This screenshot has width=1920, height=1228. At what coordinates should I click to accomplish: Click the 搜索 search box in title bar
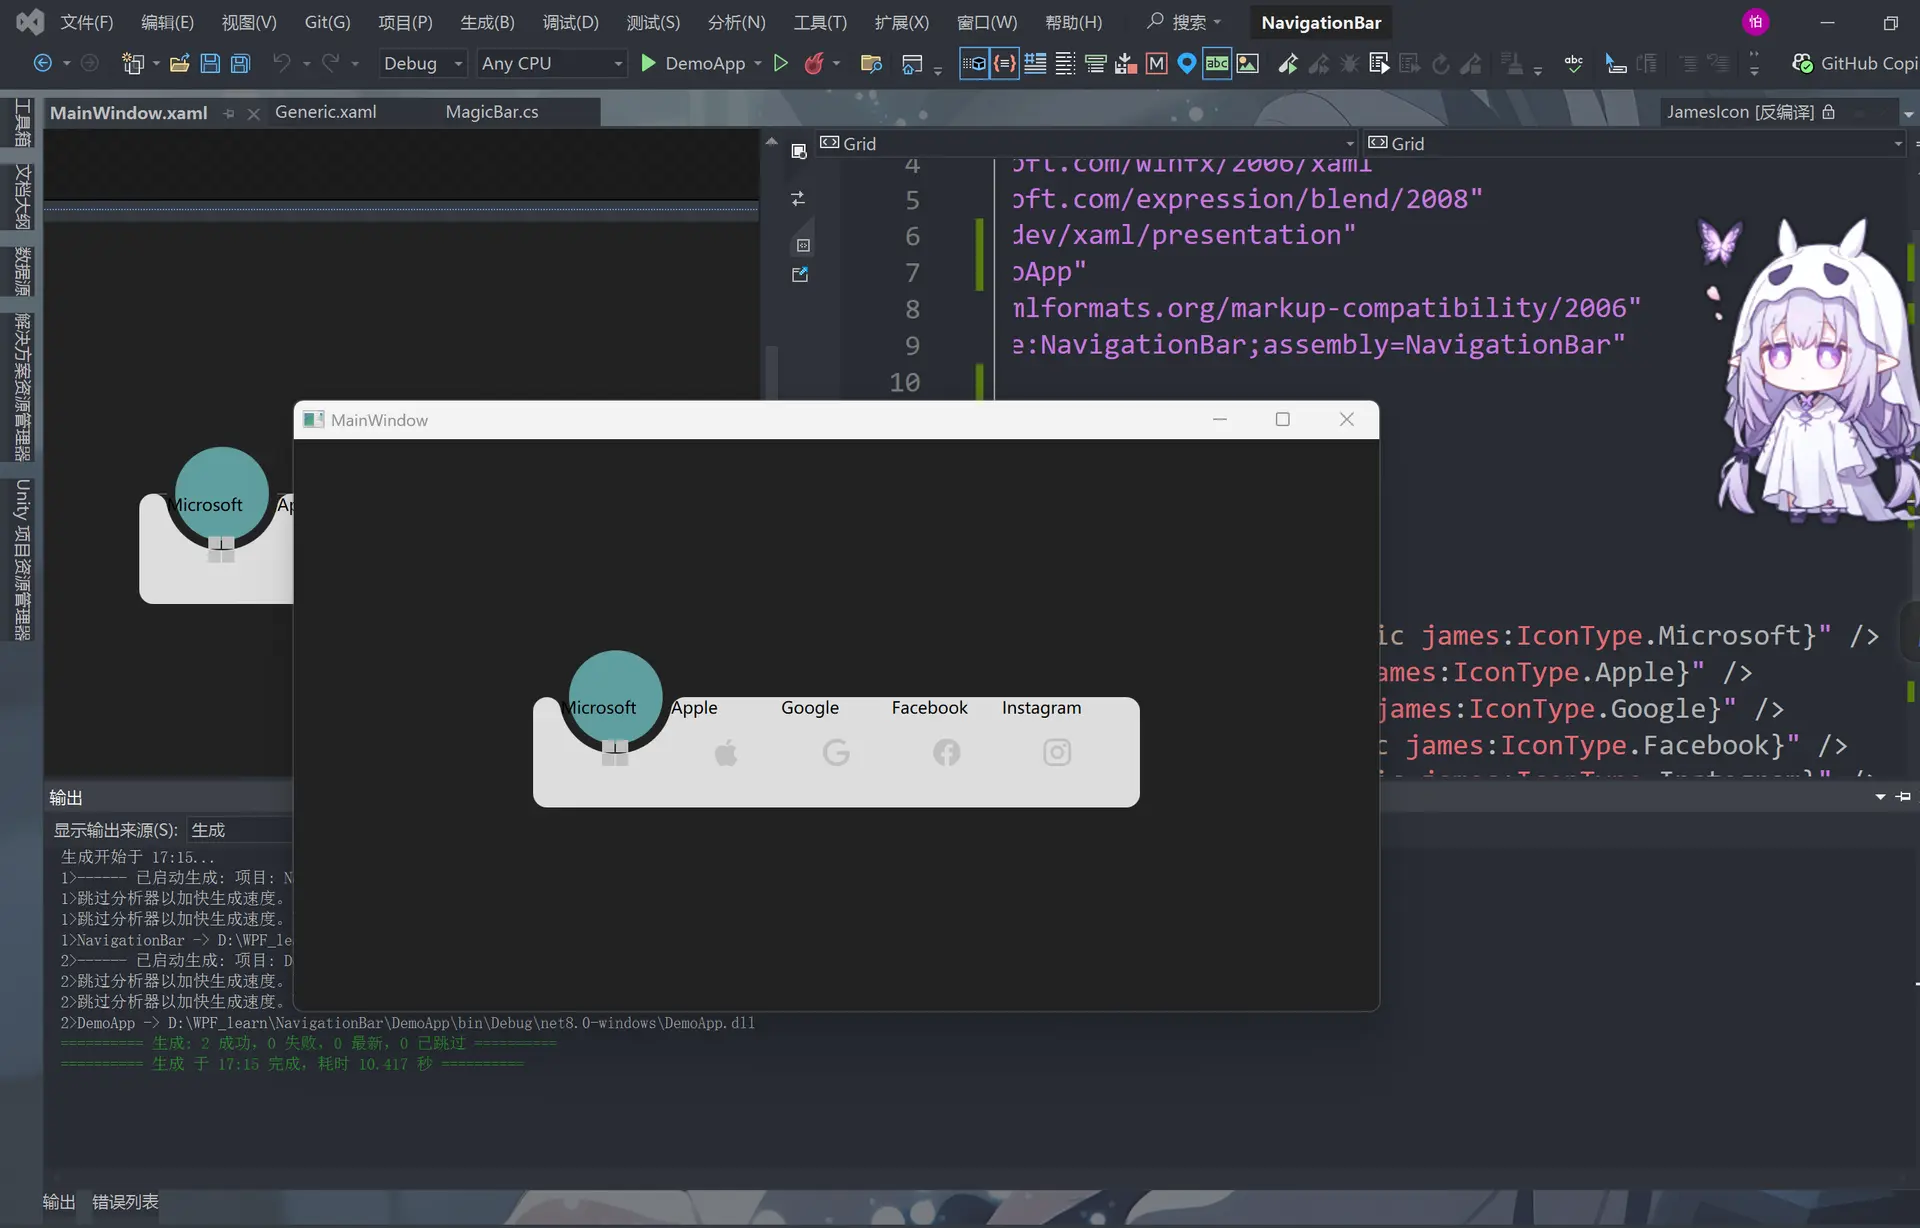1185,22
